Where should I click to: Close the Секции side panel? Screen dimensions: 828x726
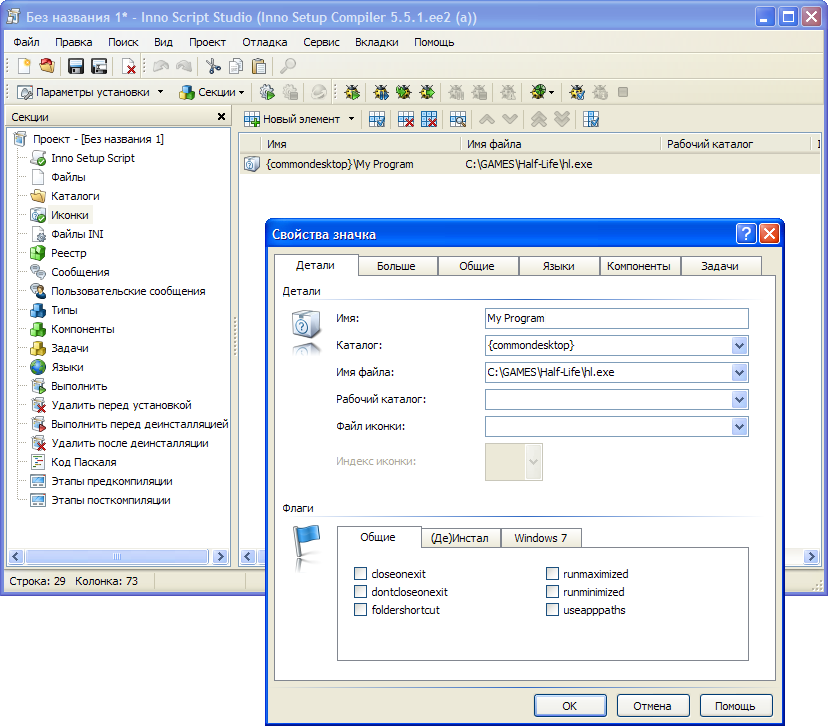click(x=221, y=117)
